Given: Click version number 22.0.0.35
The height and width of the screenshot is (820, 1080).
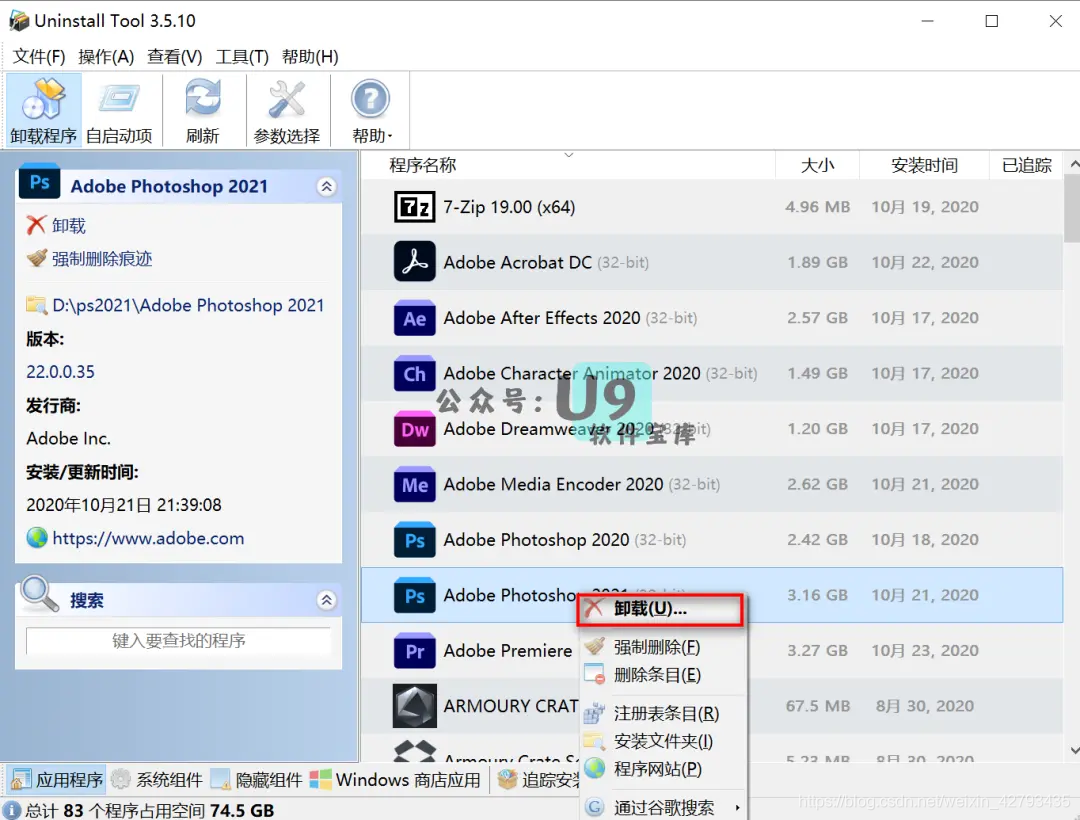Looking at the screenshot, I should [61, 372].
